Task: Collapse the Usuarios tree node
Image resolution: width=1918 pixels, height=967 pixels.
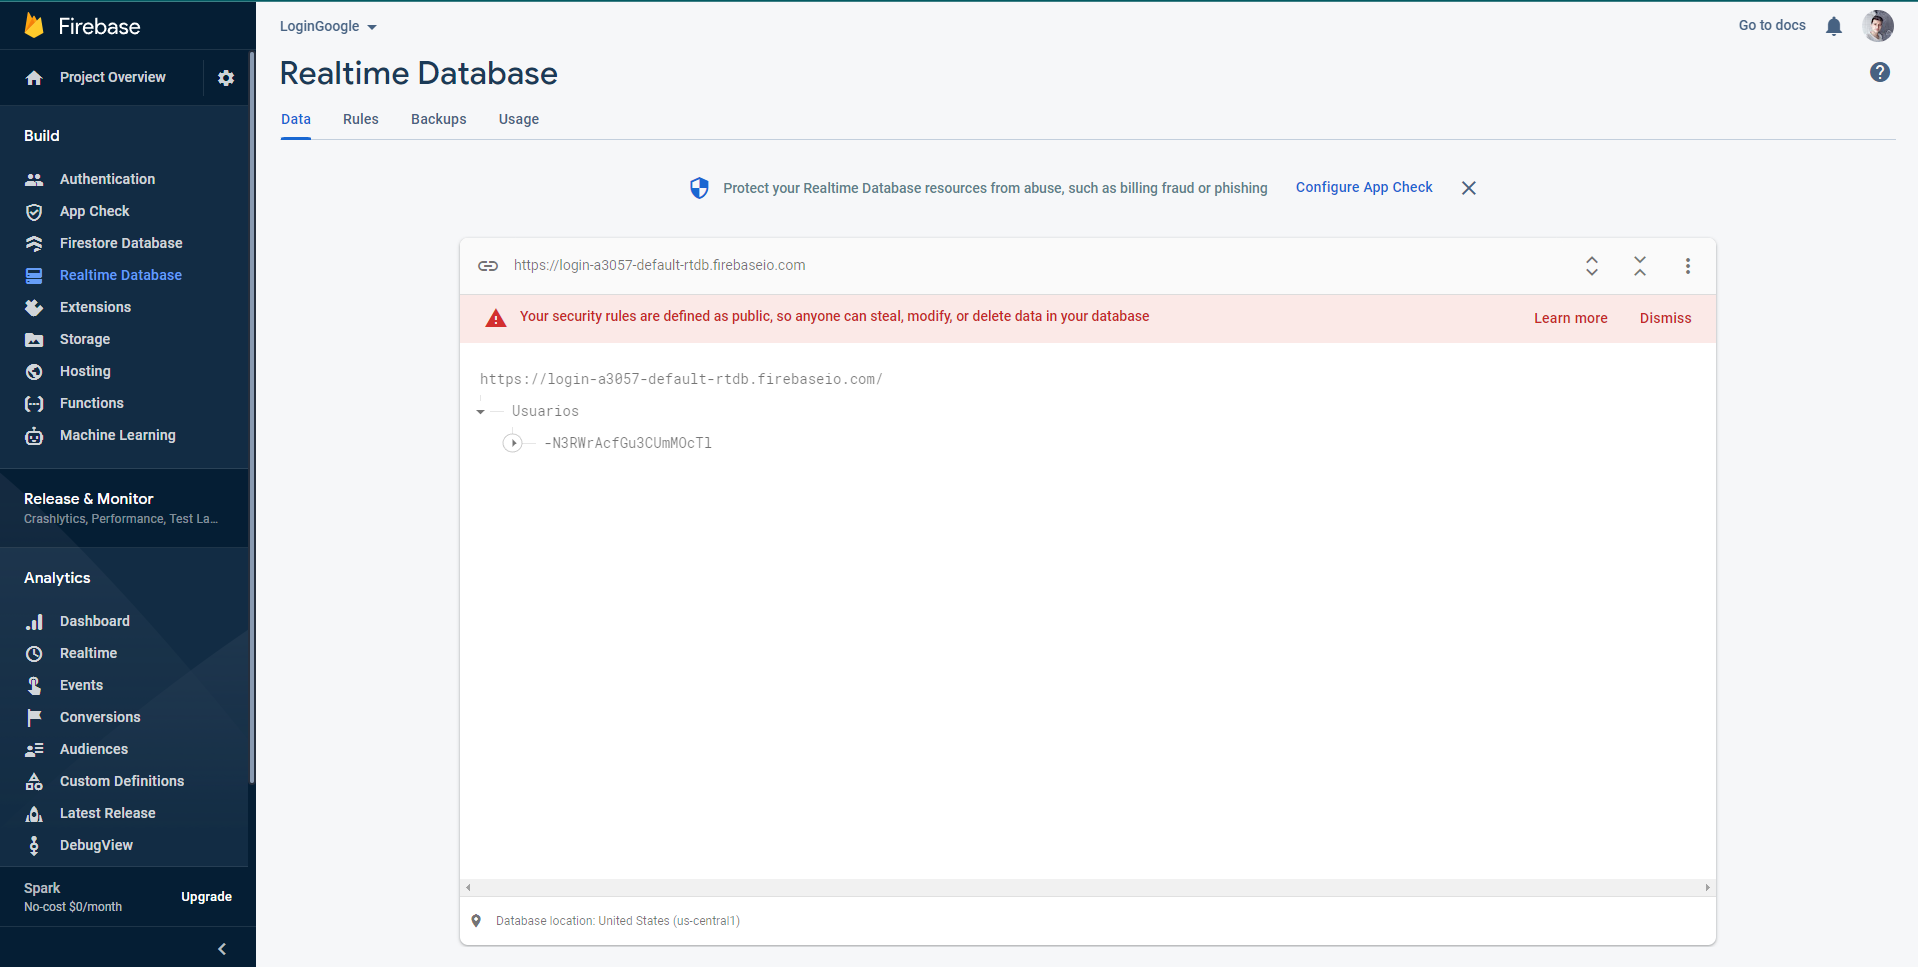Action: coord(481,412)
